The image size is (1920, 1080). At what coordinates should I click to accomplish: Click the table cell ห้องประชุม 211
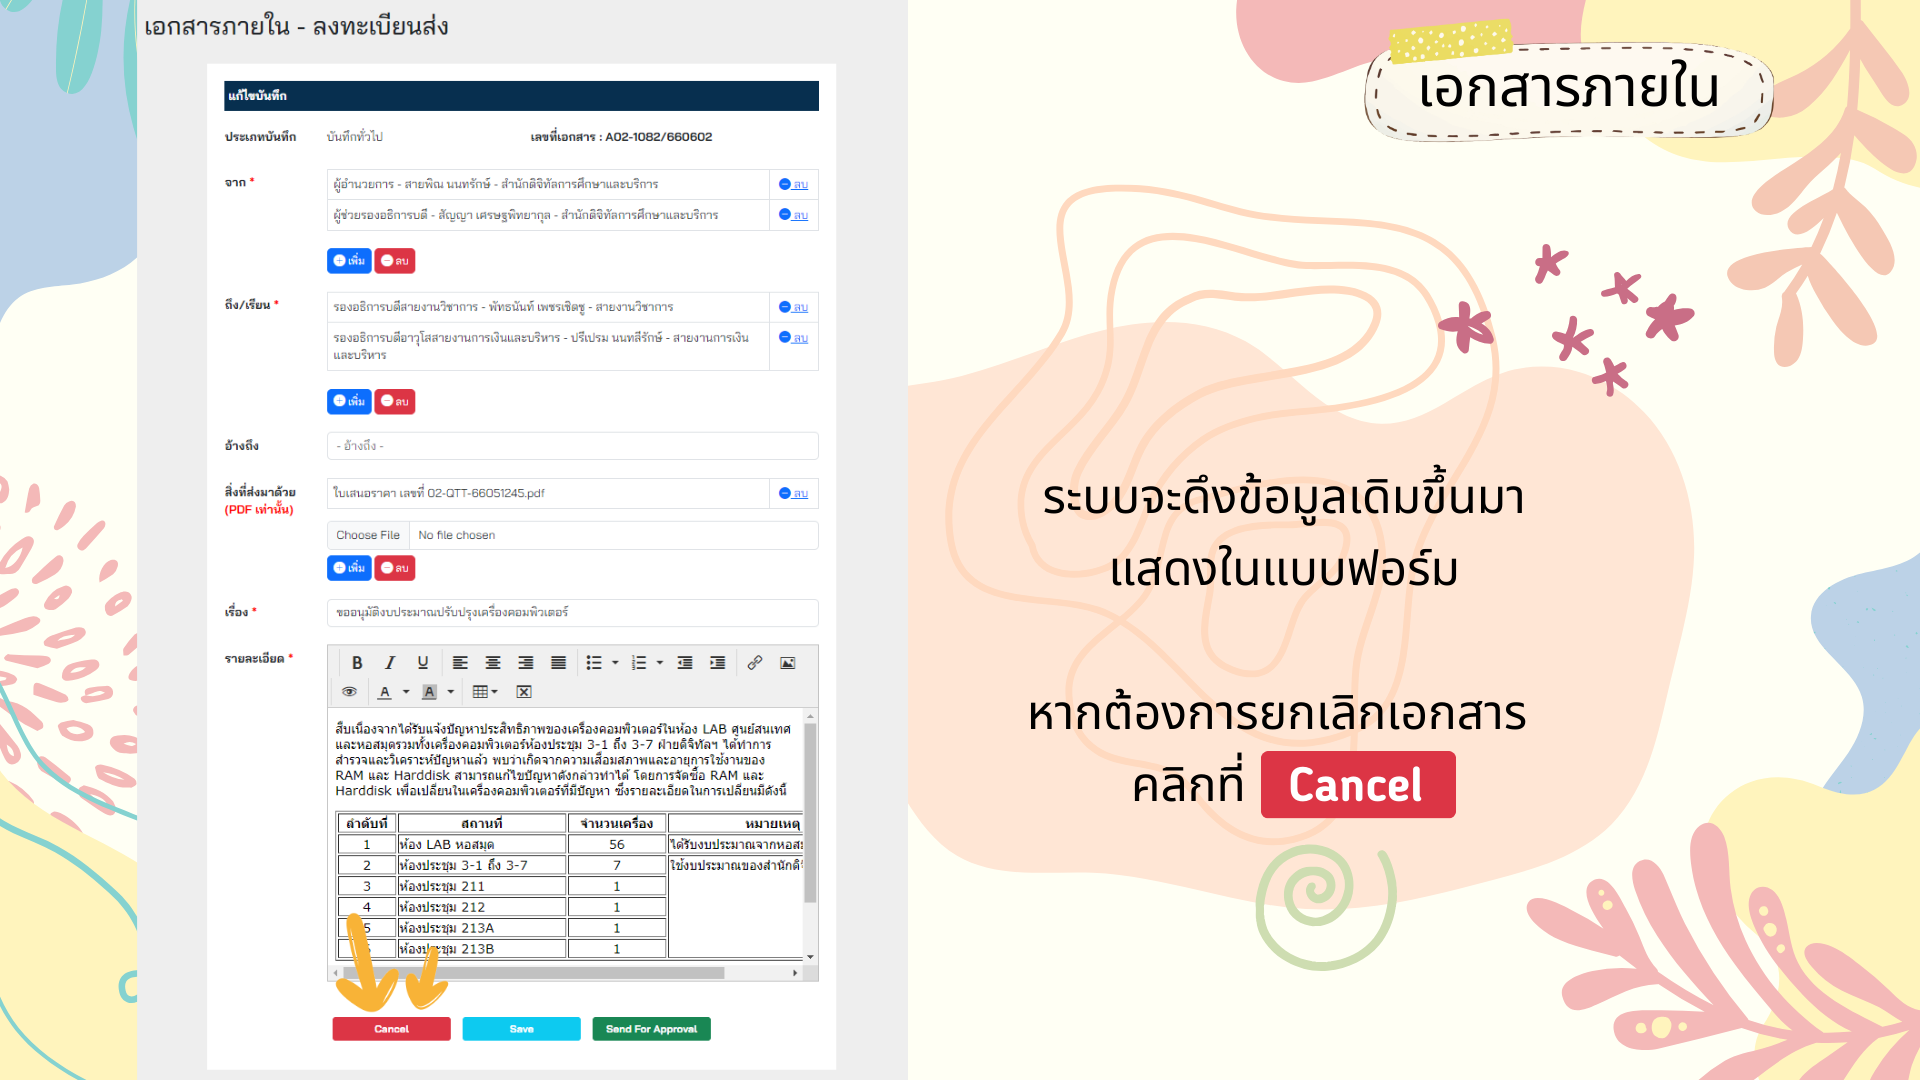click(482, 887)
